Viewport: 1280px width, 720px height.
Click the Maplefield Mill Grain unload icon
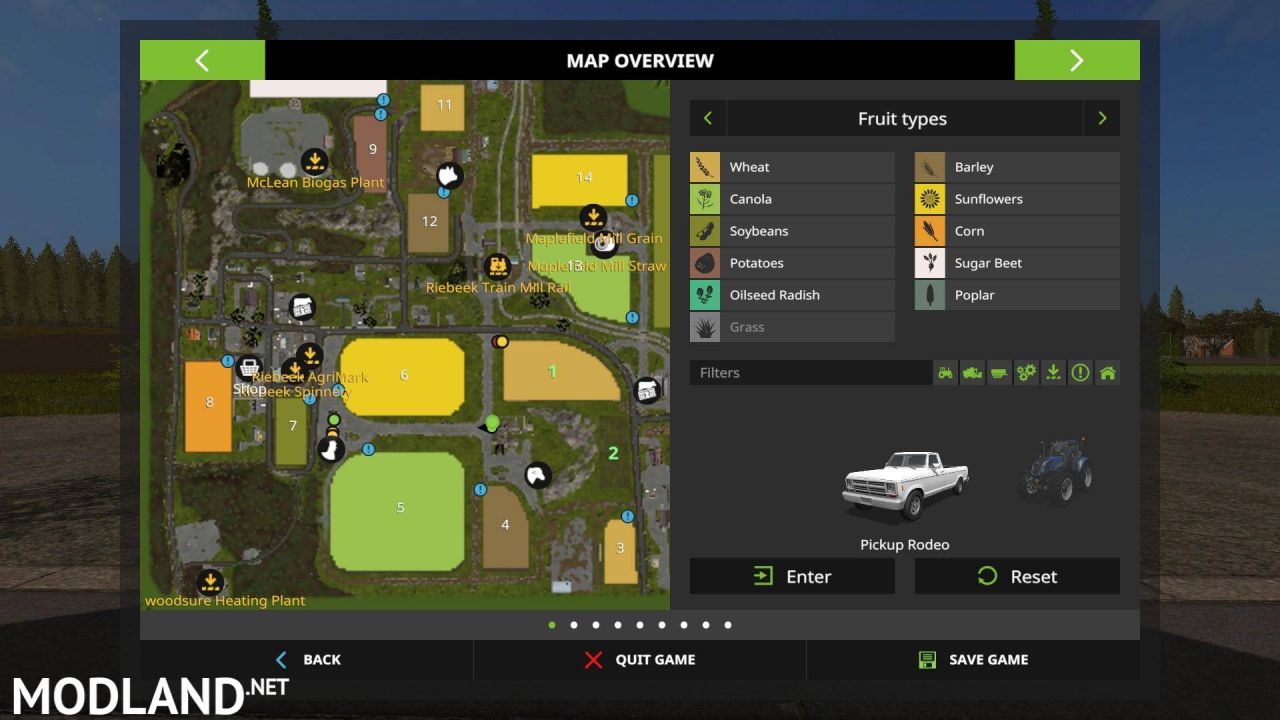(x=593, y=216)
